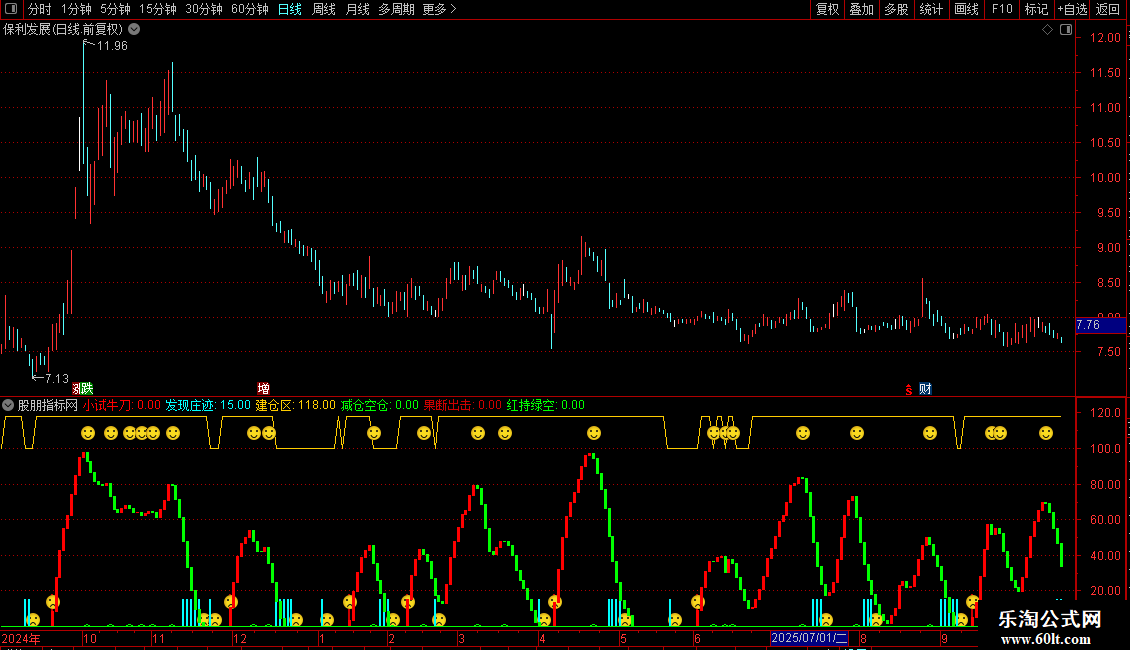Open the 多周期 multi-period view
1130x650 pixels.
pos(396,9)
